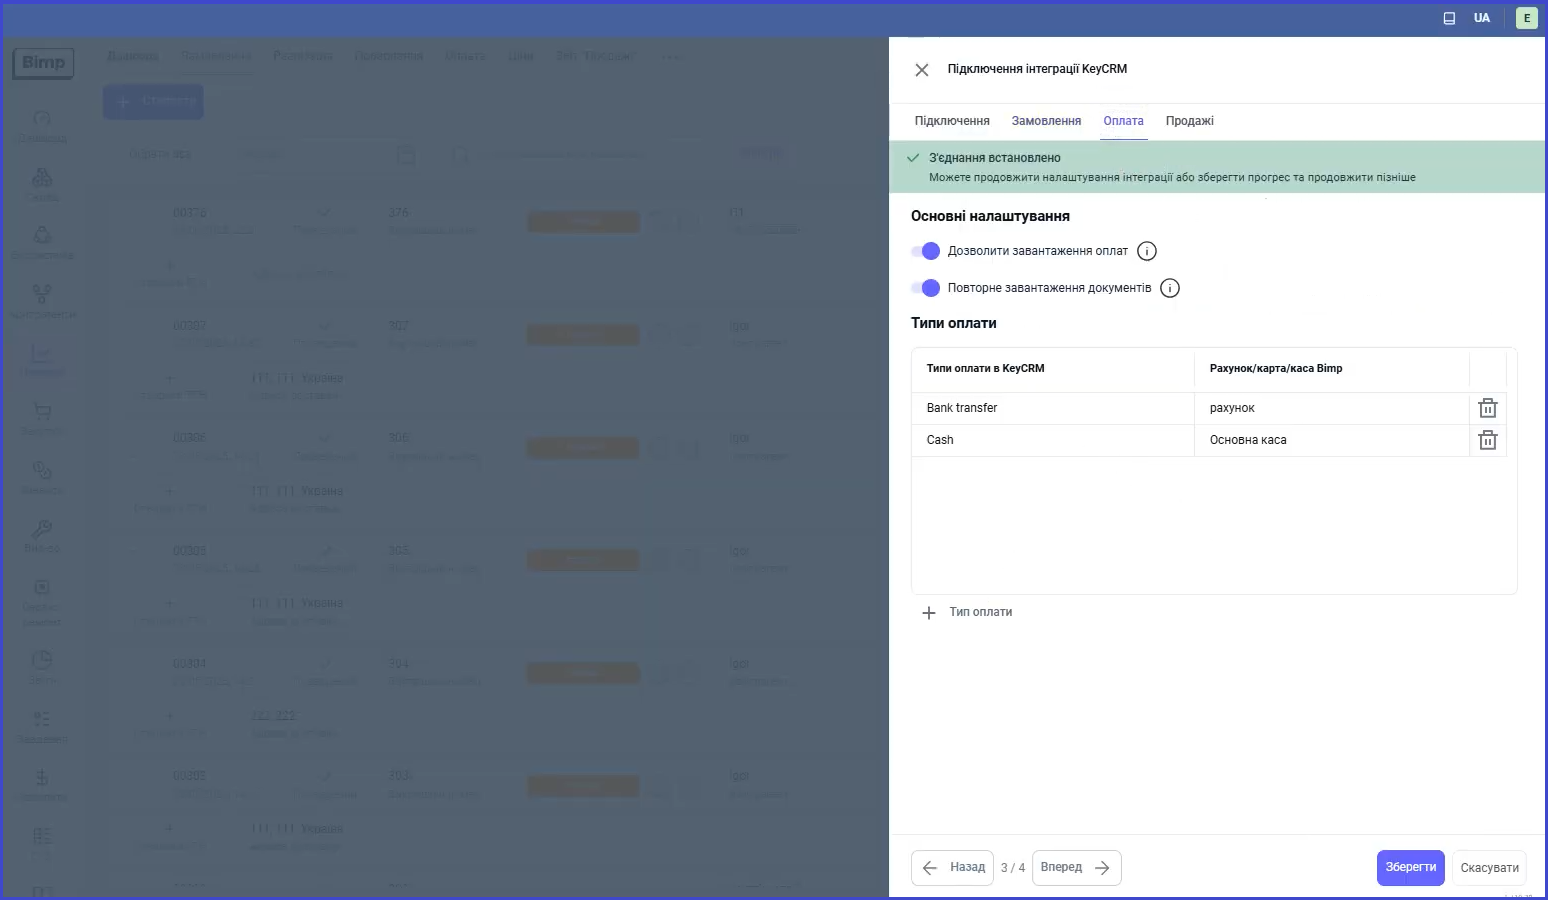Toggle Повторне завантаження документів switch
This screenshot has width=1548, height=900.
coord(926,288)
